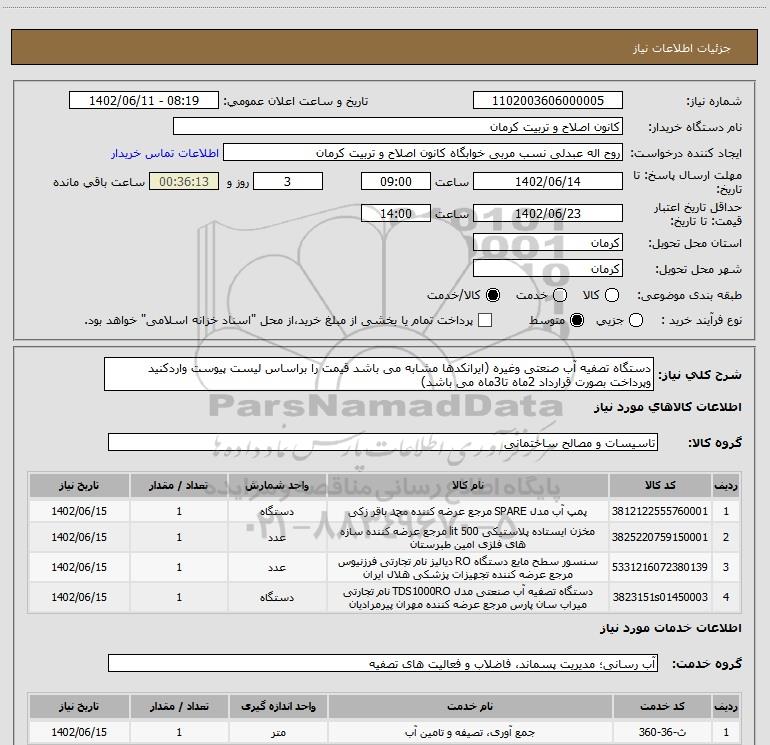This screenshot has height=745, width=770.
Task: Open the اطلاعات تماس خریدار link
Action: [x=165, y=153]
